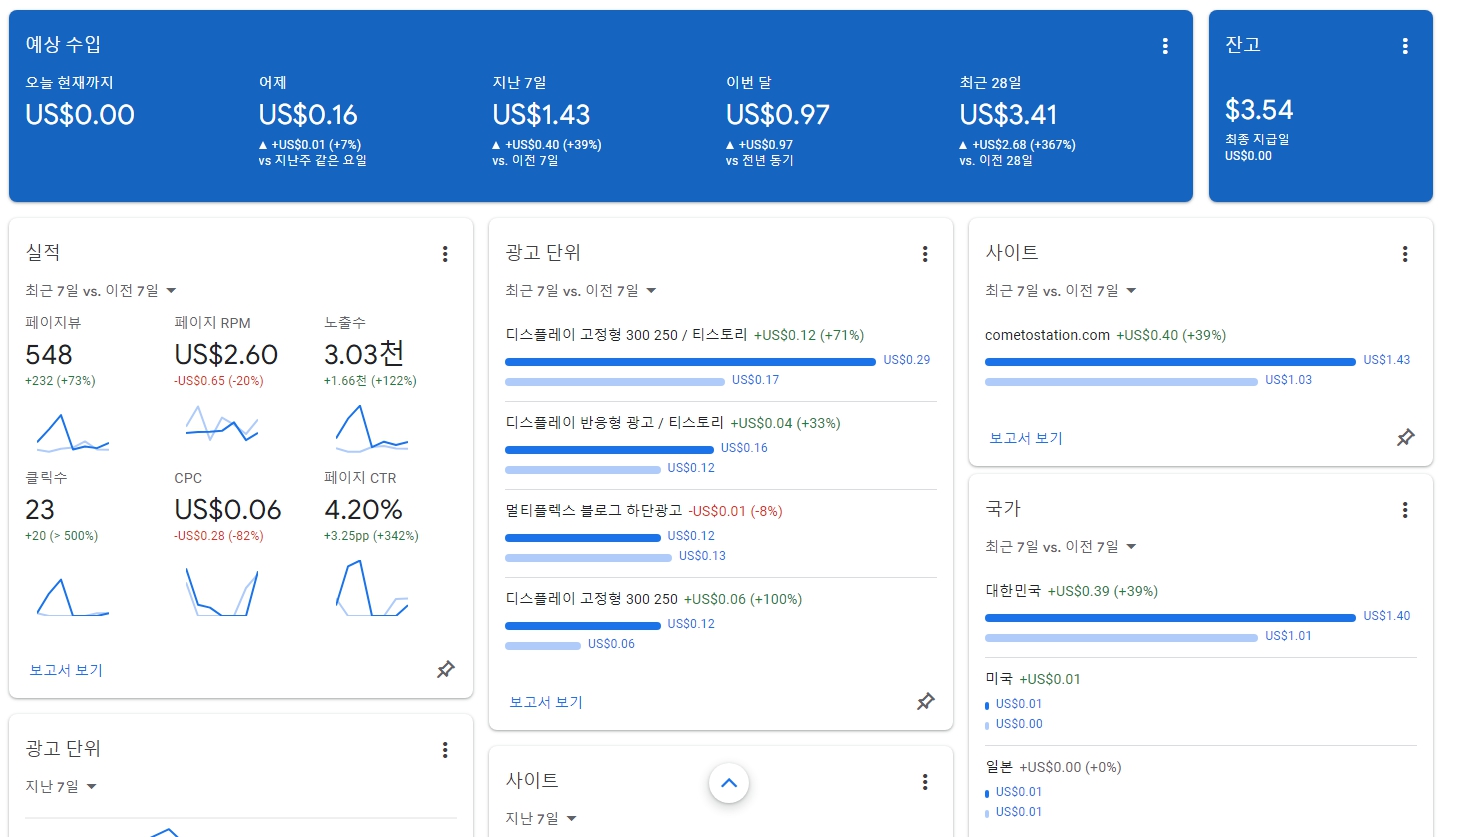Expand 국가 card date range dropdown
This screenshot has height=837, width=1457.
1061,547
